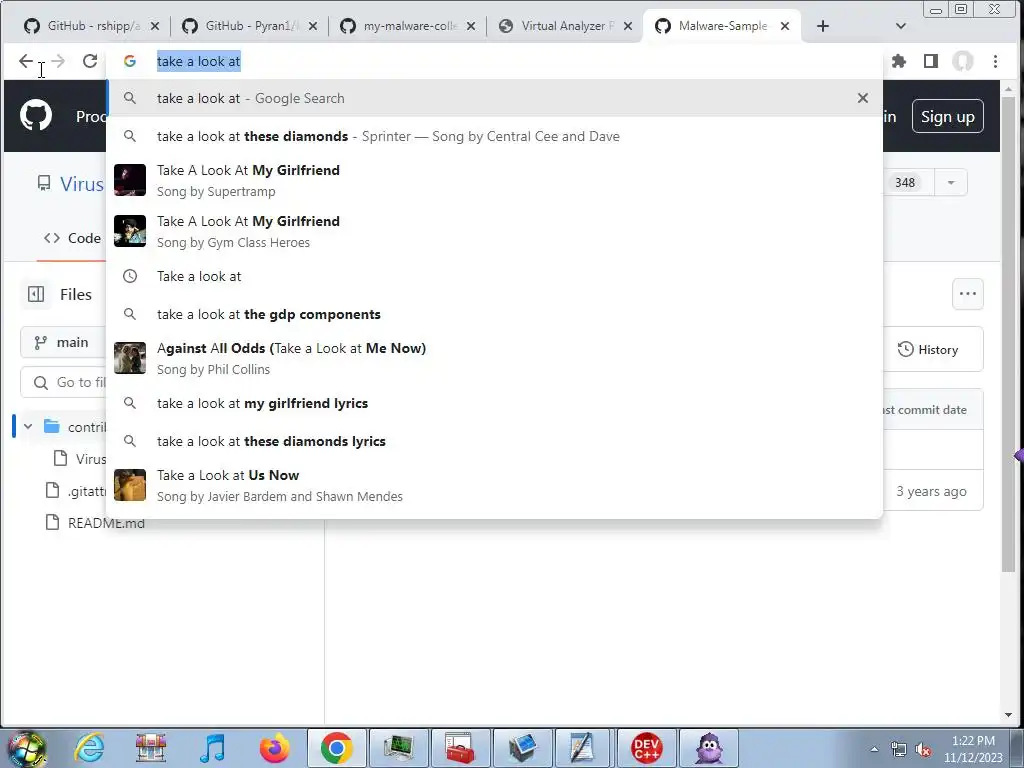Click the page vertical scrollbar
The image size is (1024, 768).
pos(1008,334)
